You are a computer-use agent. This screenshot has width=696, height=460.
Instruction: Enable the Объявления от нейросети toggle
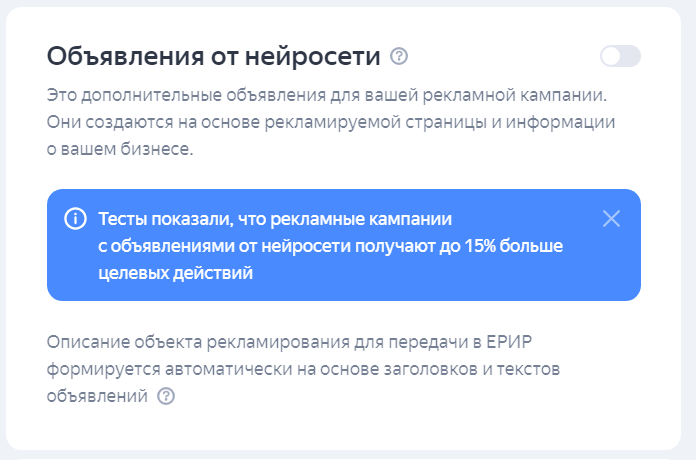(x=620, y=56)
